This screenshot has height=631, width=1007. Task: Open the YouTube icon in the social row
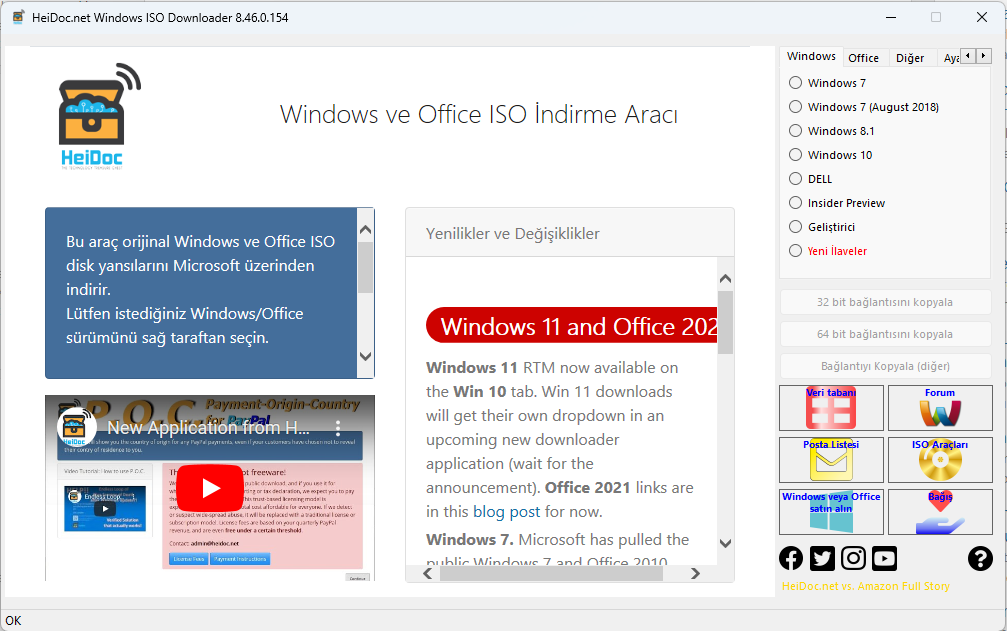884,558
